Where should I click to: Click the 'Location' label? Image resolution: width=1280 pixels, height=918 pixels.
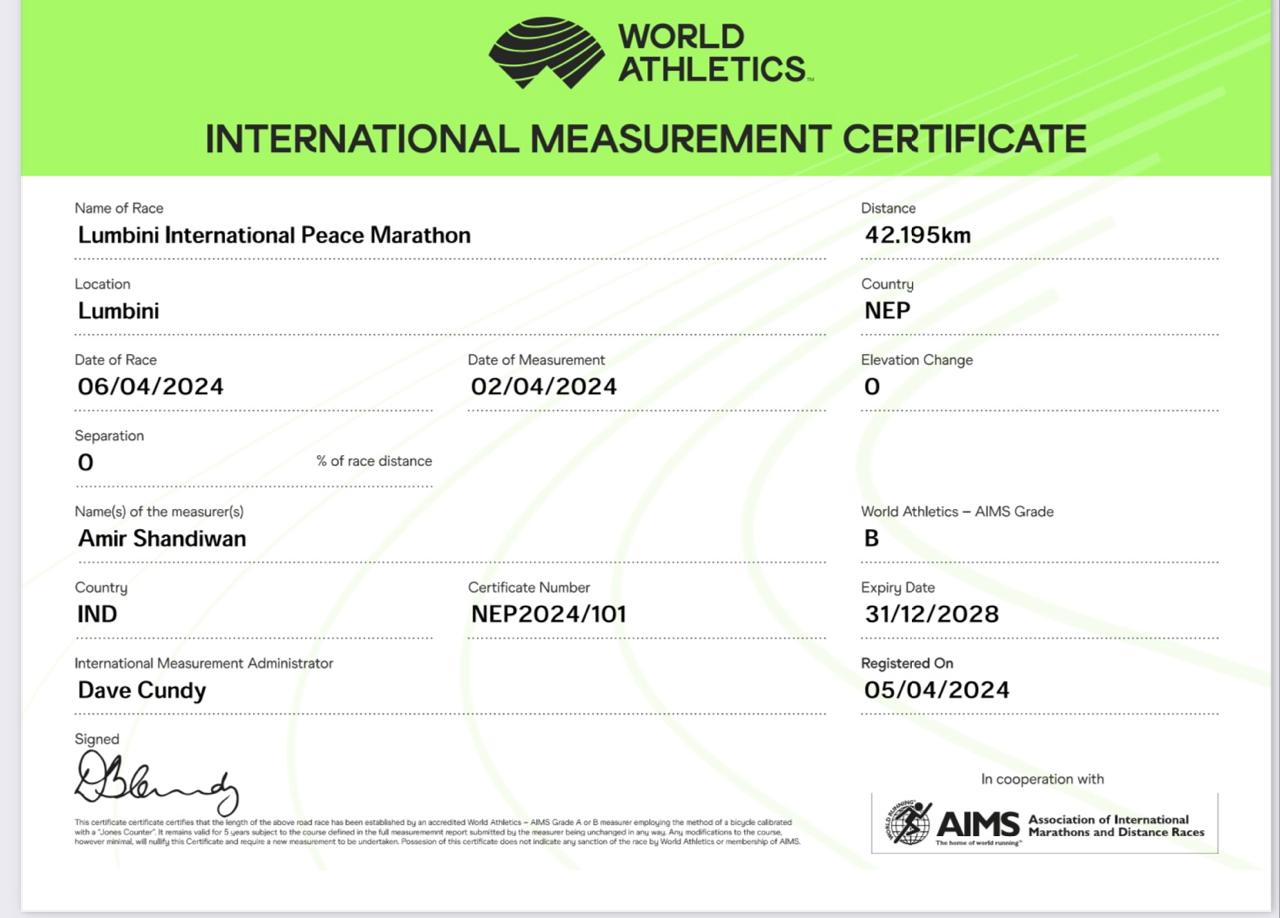click(x=102, y=284)
